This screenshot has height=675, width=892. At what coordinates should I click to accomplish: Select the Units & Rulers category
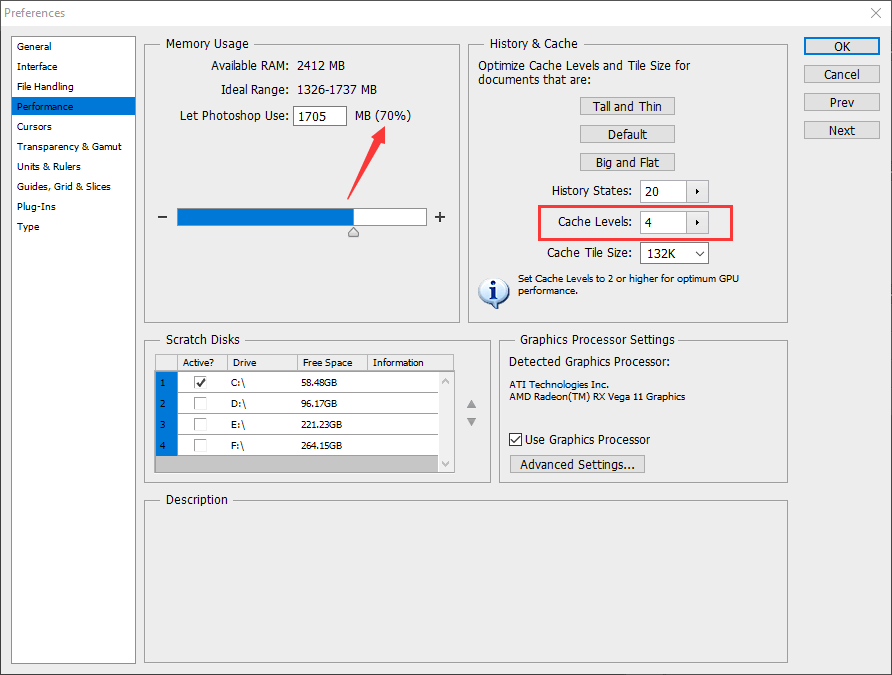tap(73, 166)
